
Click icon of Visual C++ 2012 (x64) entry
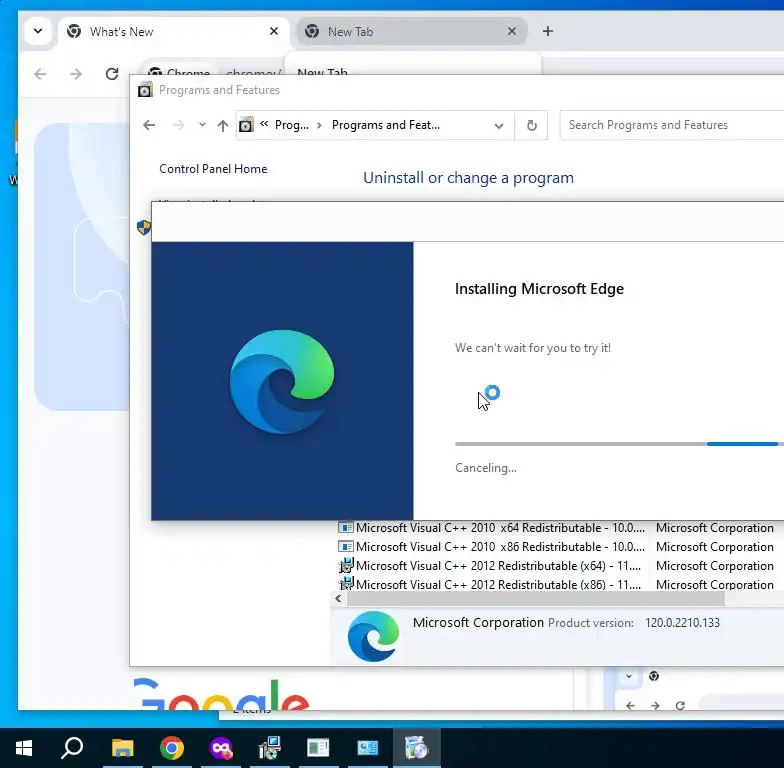pyautogui.click(x=346, y=566)
